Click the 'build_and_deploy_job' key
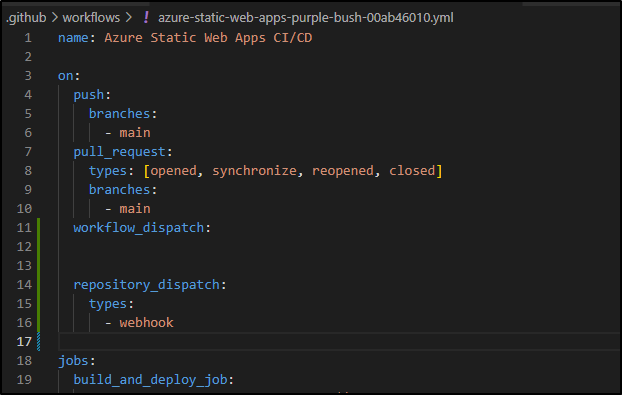Image resolution: width=622 pixels, height=395 pixels. pyautogui.click(x=150, y=380)
